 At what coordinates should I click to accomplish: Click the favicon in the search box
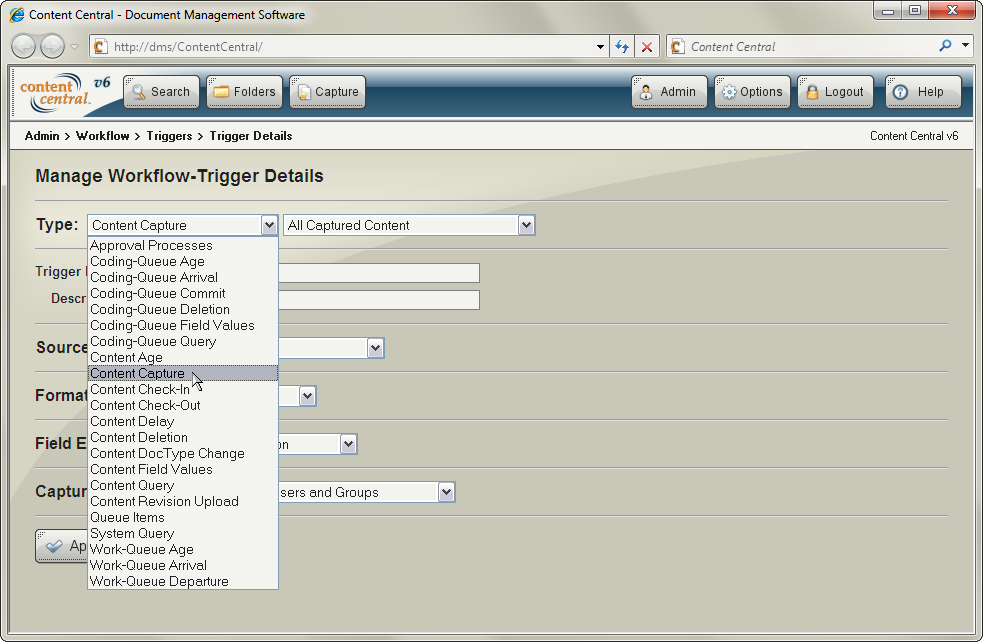pyautogui.click(x=677, y=46)
